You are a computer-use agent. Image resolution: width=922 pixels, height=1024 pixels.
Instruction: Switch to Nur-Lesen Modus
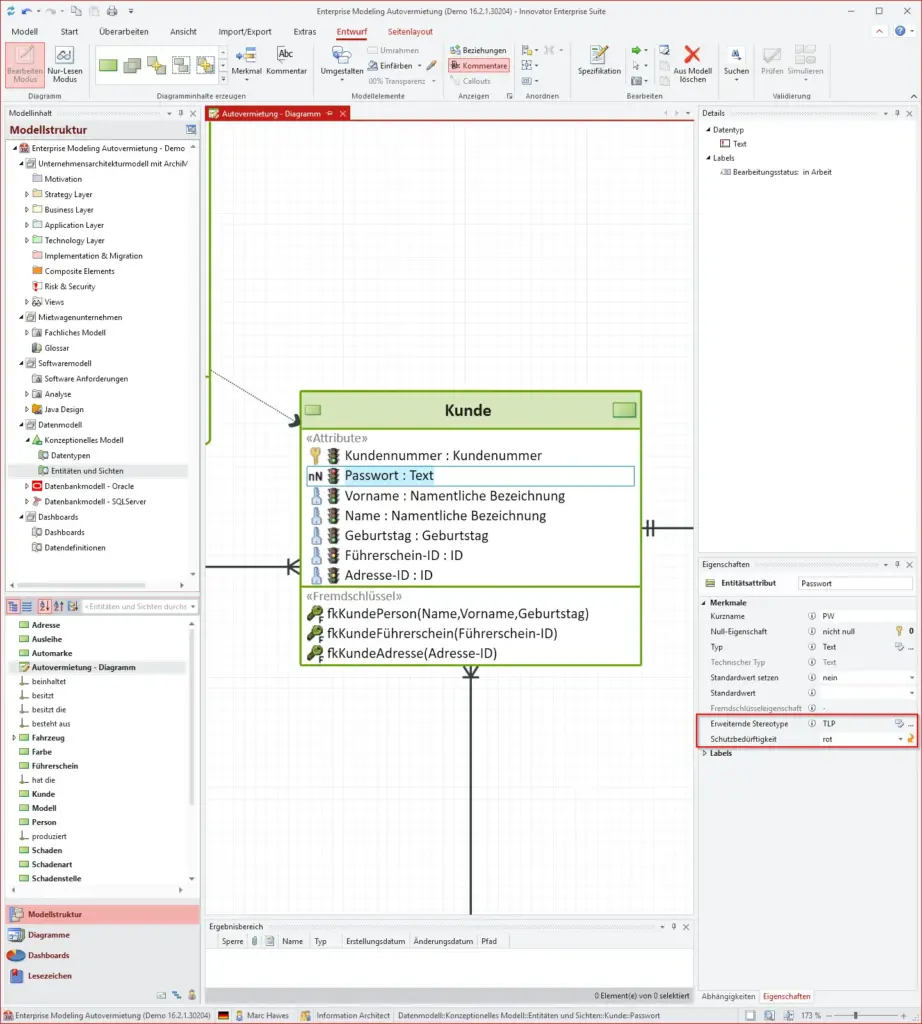(x=65, y=63)
